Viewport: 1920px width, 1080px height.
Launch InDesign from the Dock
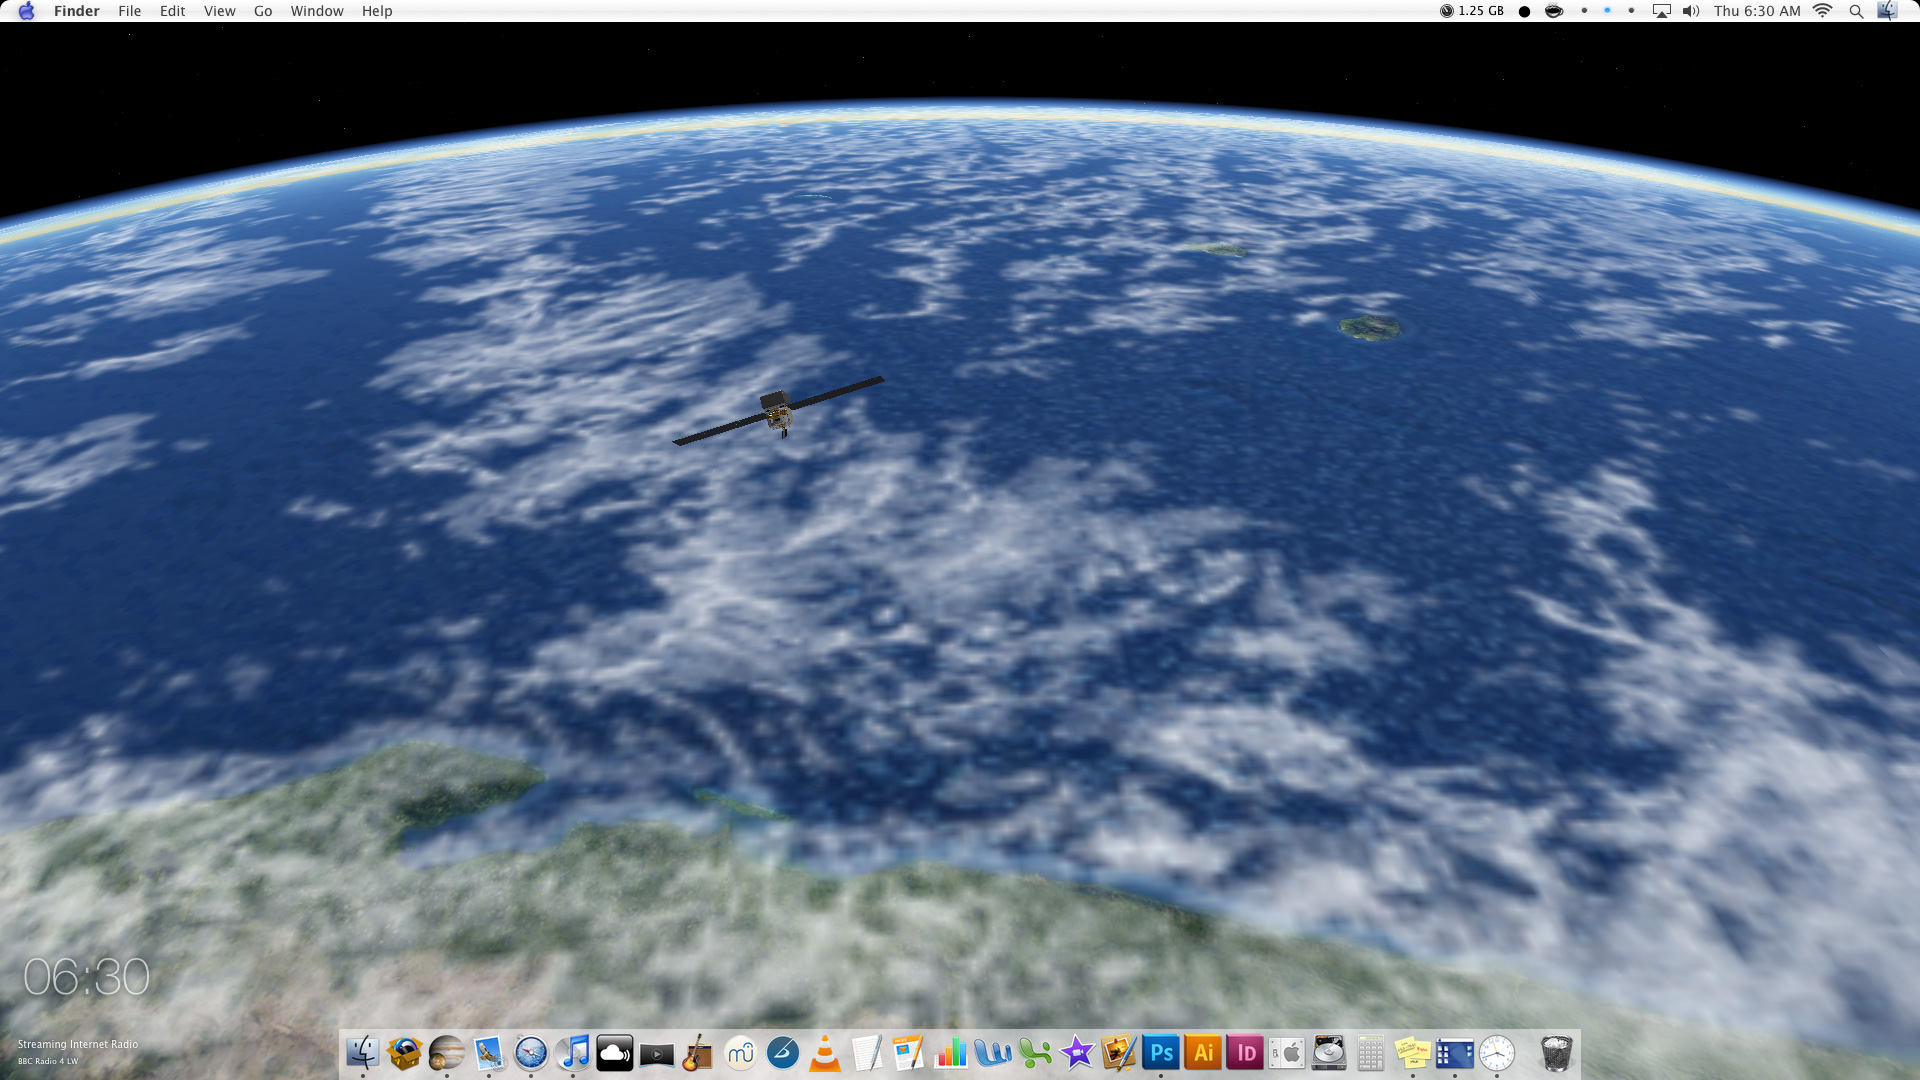[1245, 1053]
